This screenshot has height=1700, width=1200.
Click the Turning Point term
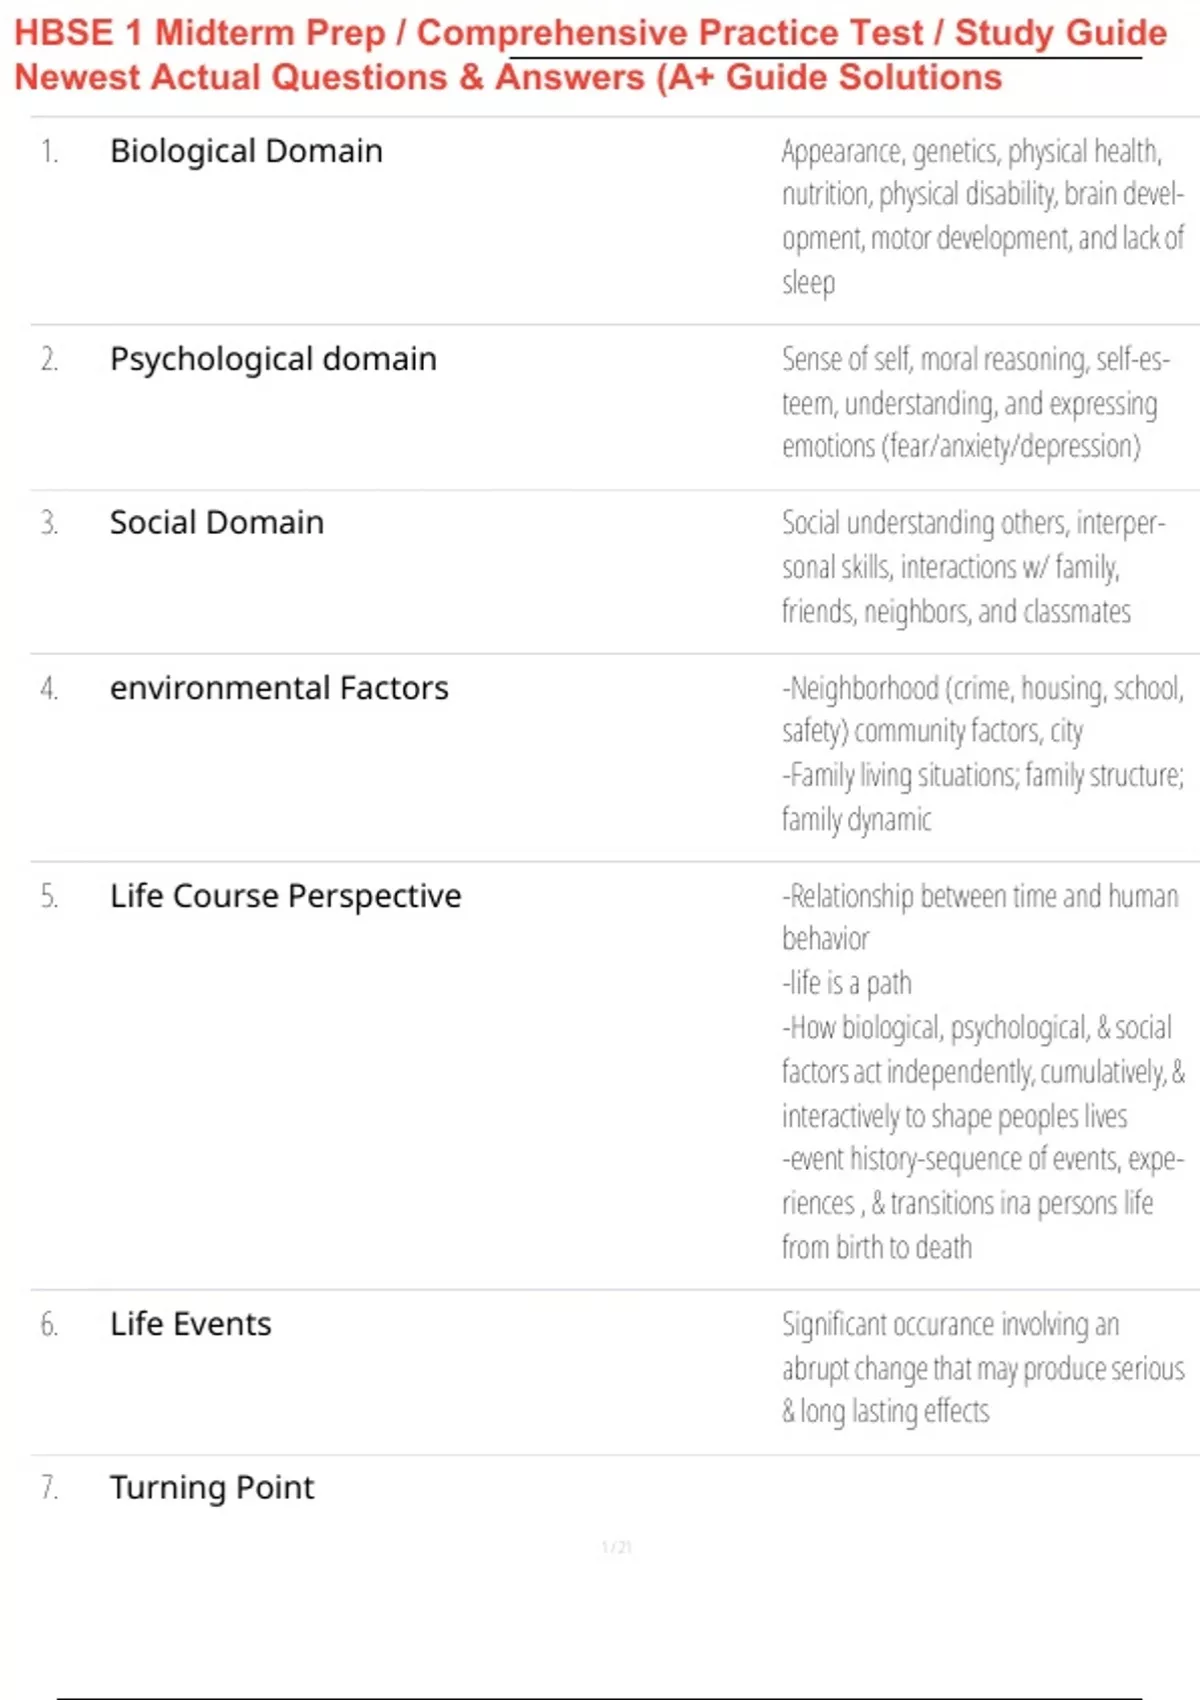212,1488
